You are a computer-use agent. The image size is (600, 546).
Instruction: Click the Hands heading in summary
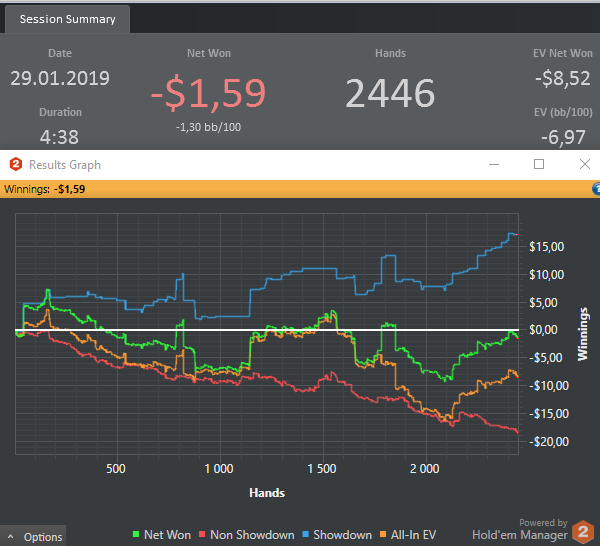click(x=390, y=53)
